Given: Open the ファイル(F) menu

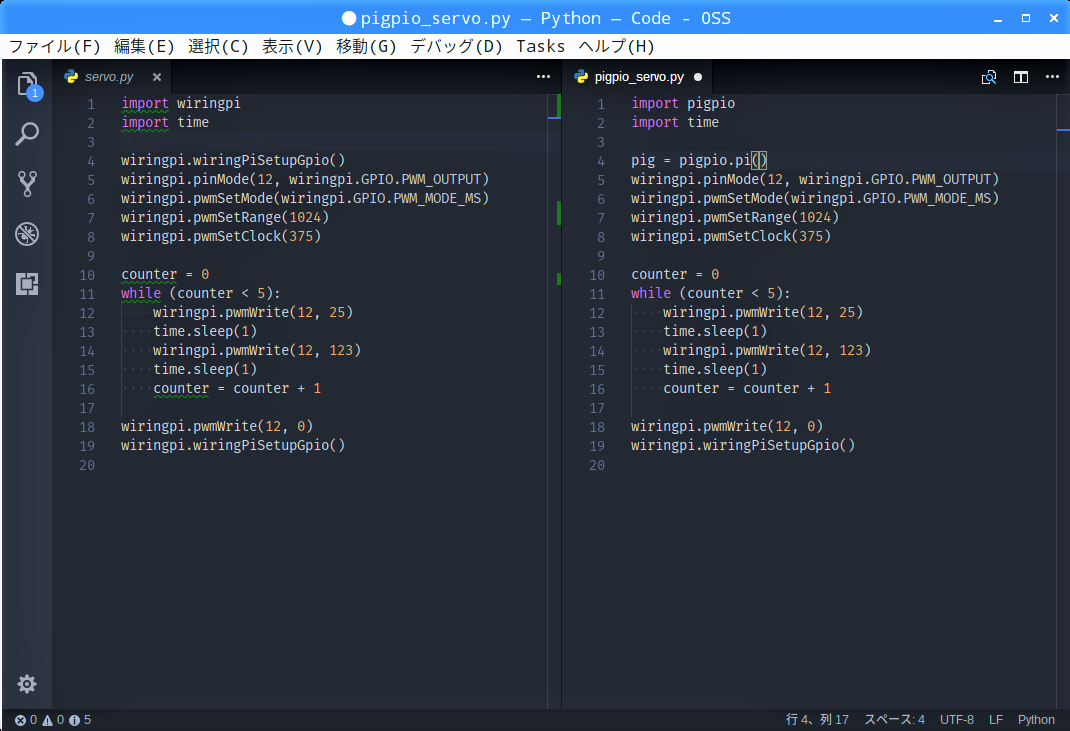Looking at the screenshot, I should tap(55, 46).
